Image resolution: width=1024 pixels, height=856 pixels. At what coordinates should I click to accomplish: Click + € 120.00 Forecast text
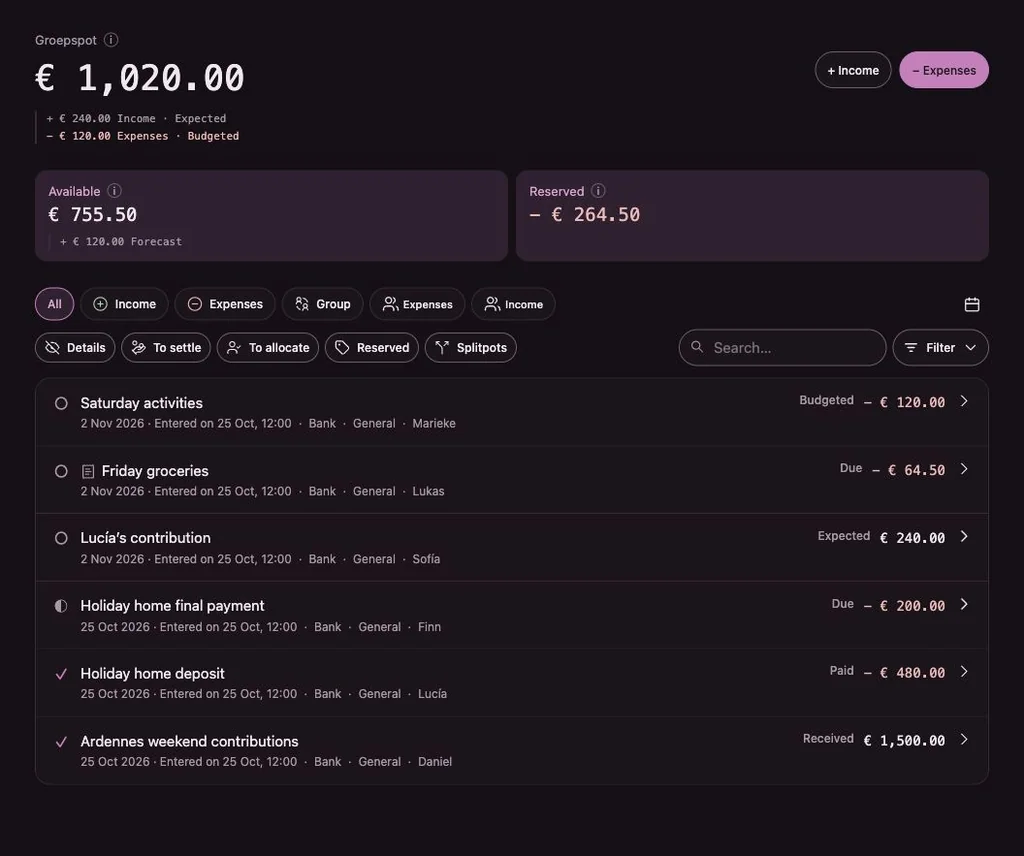121,242
